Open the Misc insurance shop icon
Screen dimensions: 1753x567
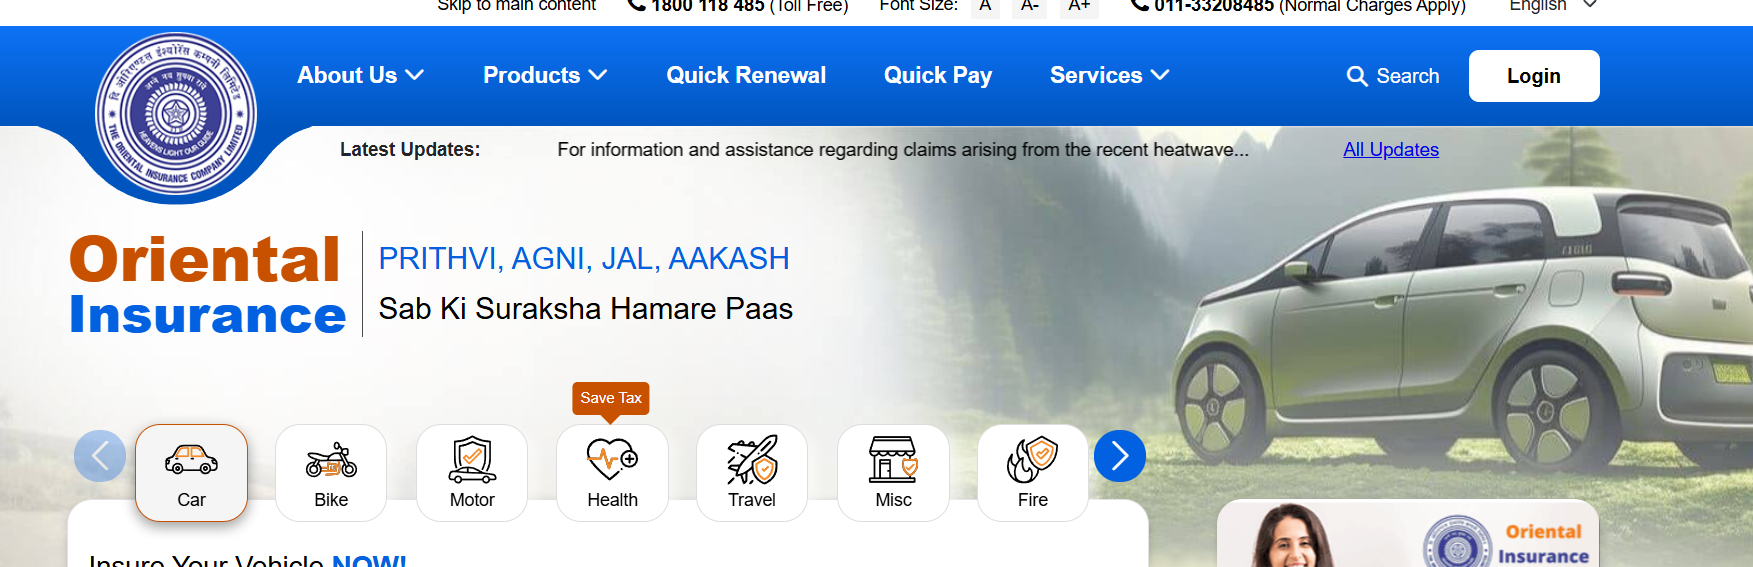893,460
